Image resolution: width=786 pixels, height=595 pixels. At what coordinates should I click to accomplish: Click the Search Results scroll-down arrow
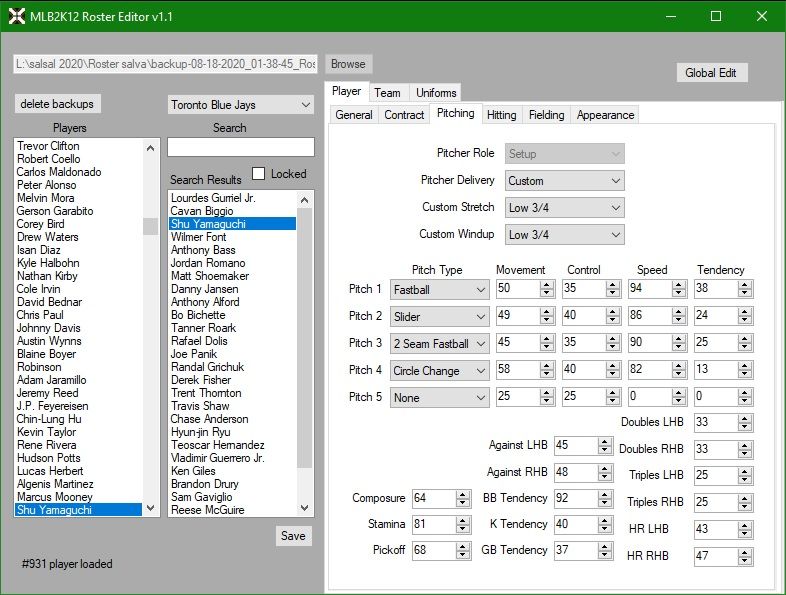click(304, 508)
